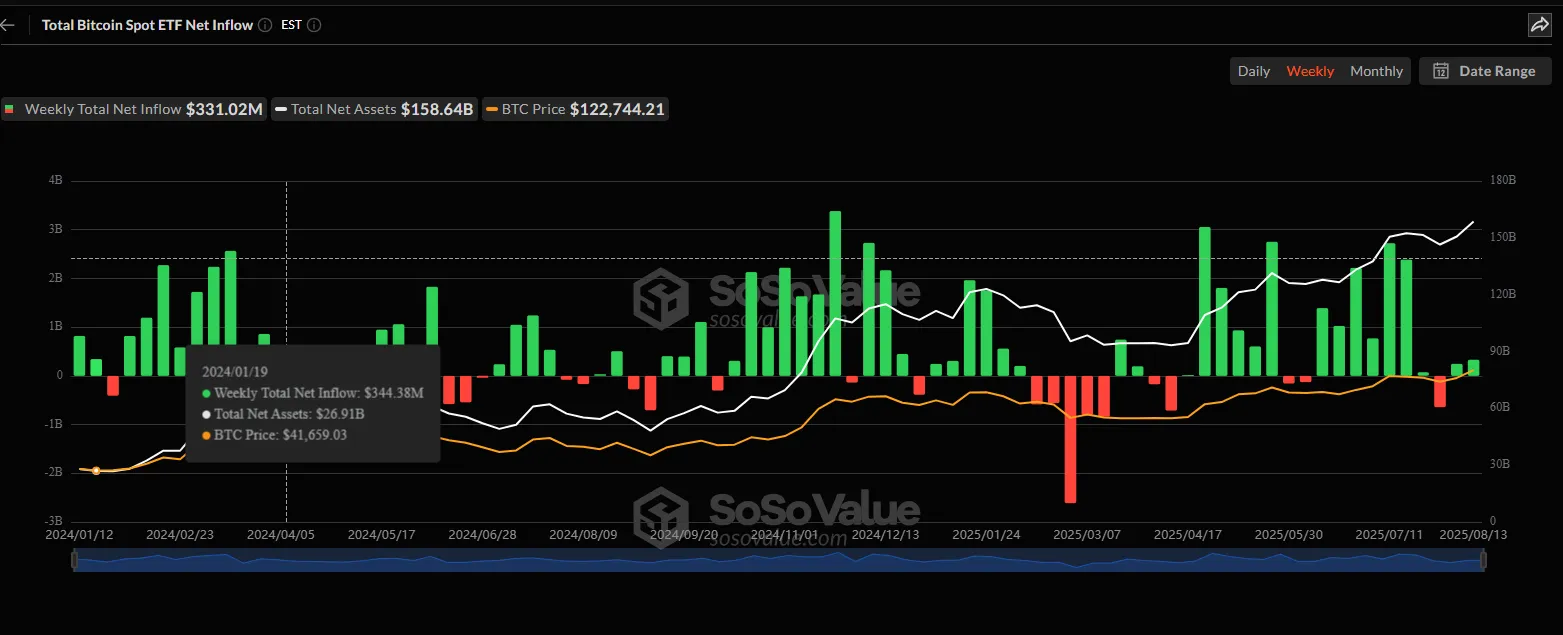
Task: Click the orange BTC Price legend marker
Action: pos(492,110)
